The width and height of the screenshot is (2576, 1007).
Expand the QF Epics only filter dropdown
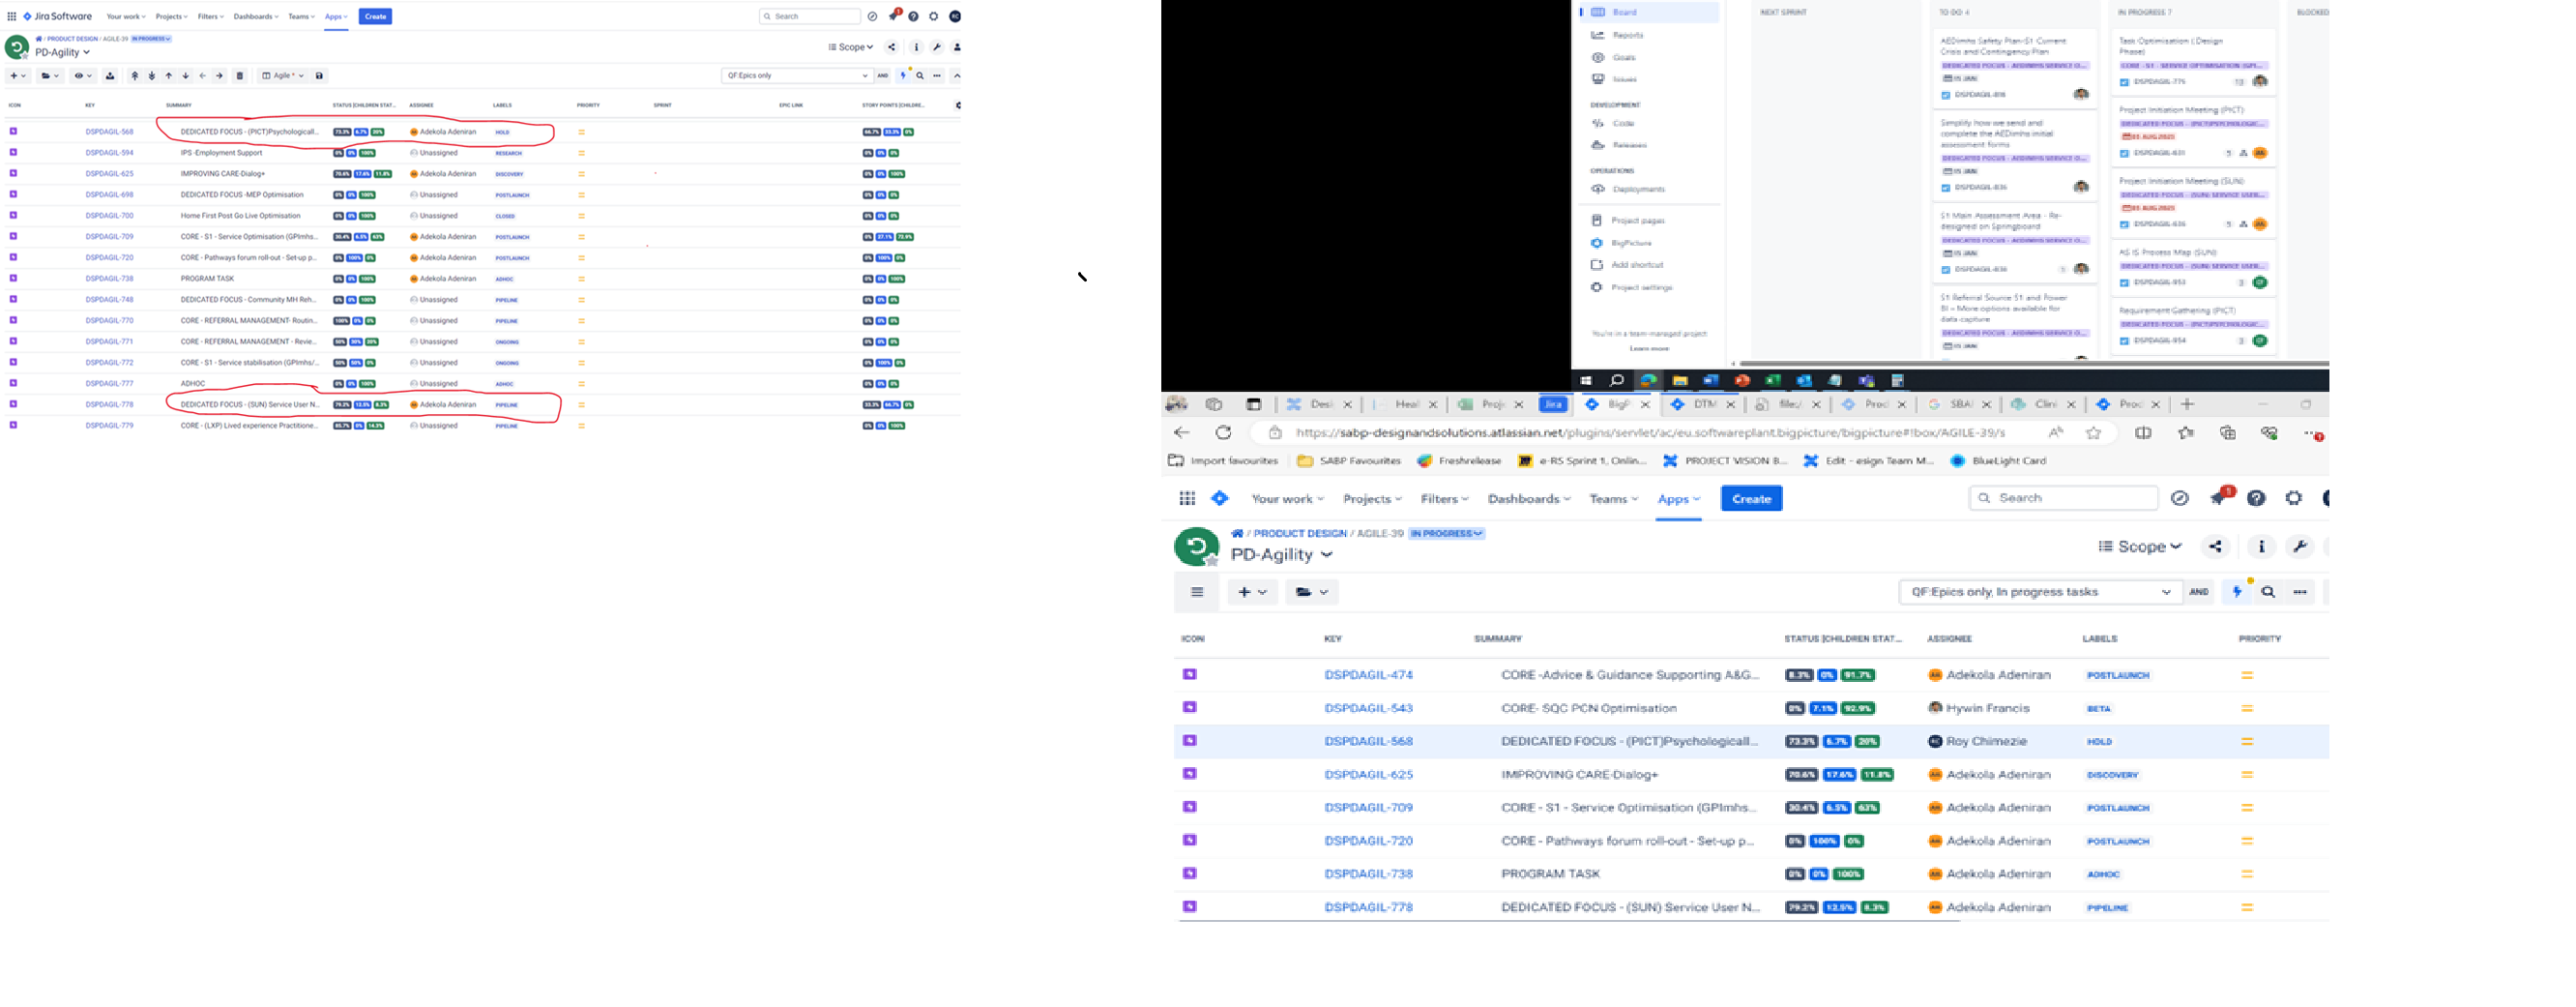[x=797, y=76]
